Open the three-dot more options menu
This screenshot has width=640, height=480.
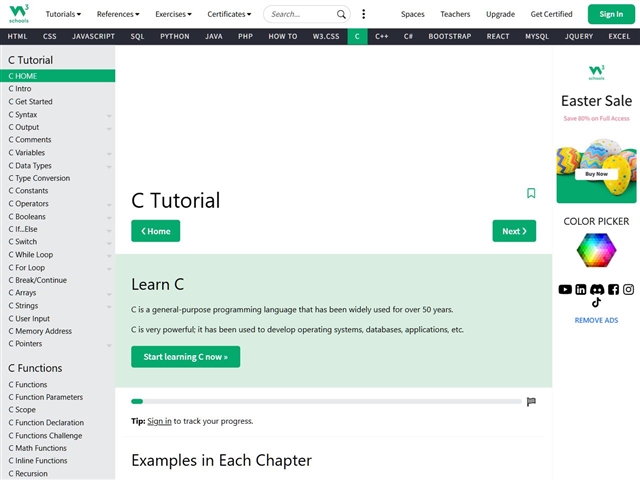click(363, 14)
